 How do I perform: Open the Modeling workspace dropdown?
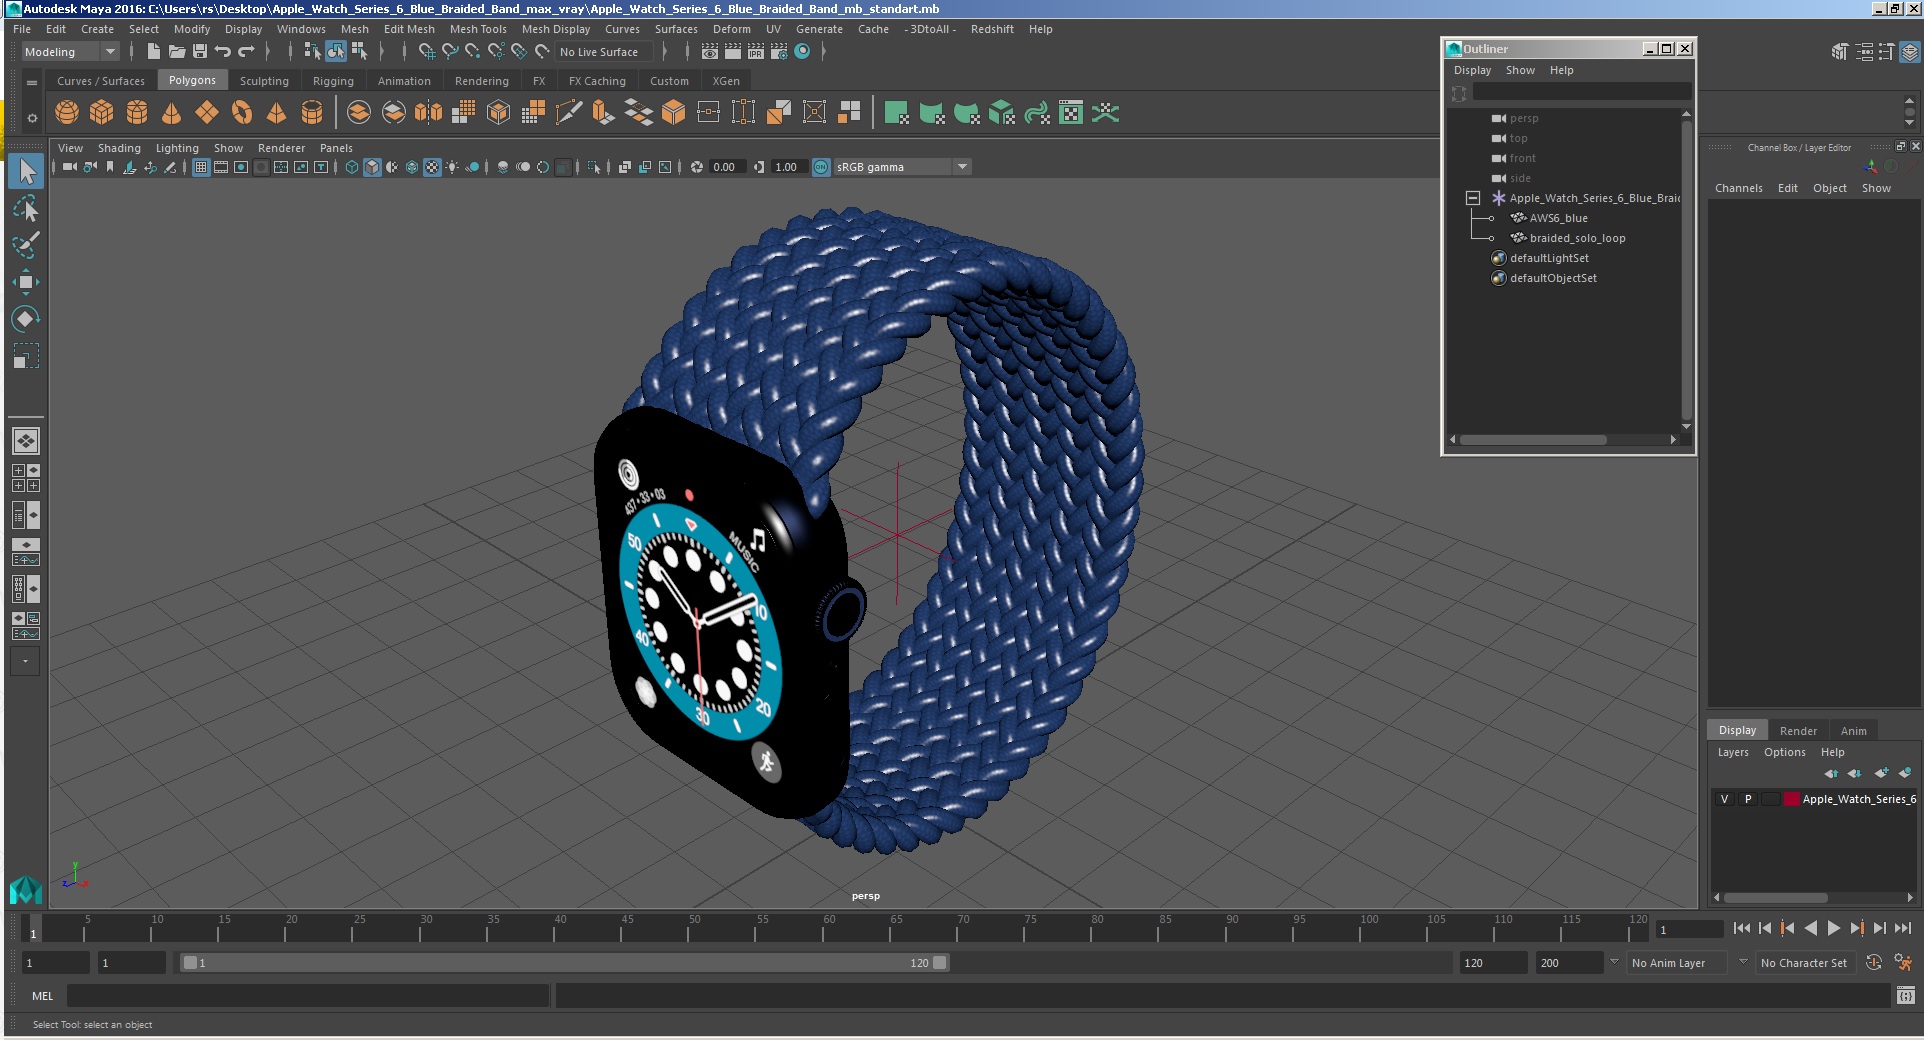[x=70, y=52]
